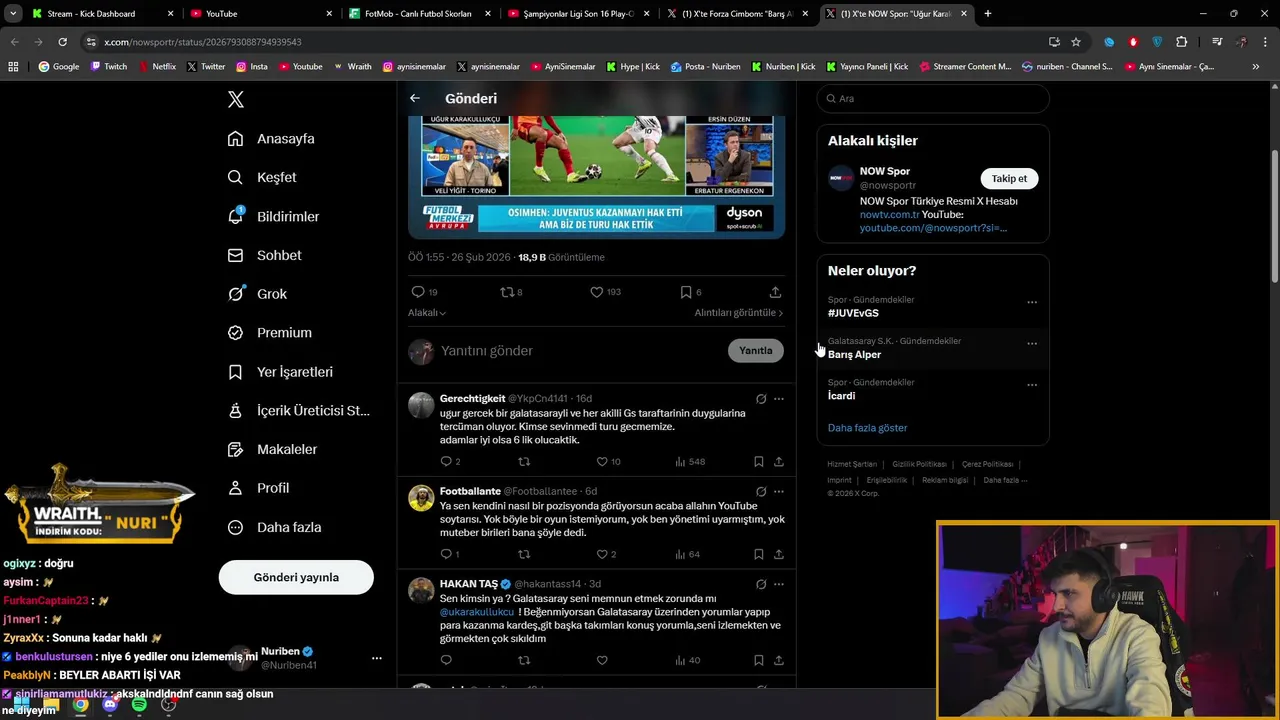Open Profil in the sidebar
The image size is (1280, 720).
click(x=258, y=488)
